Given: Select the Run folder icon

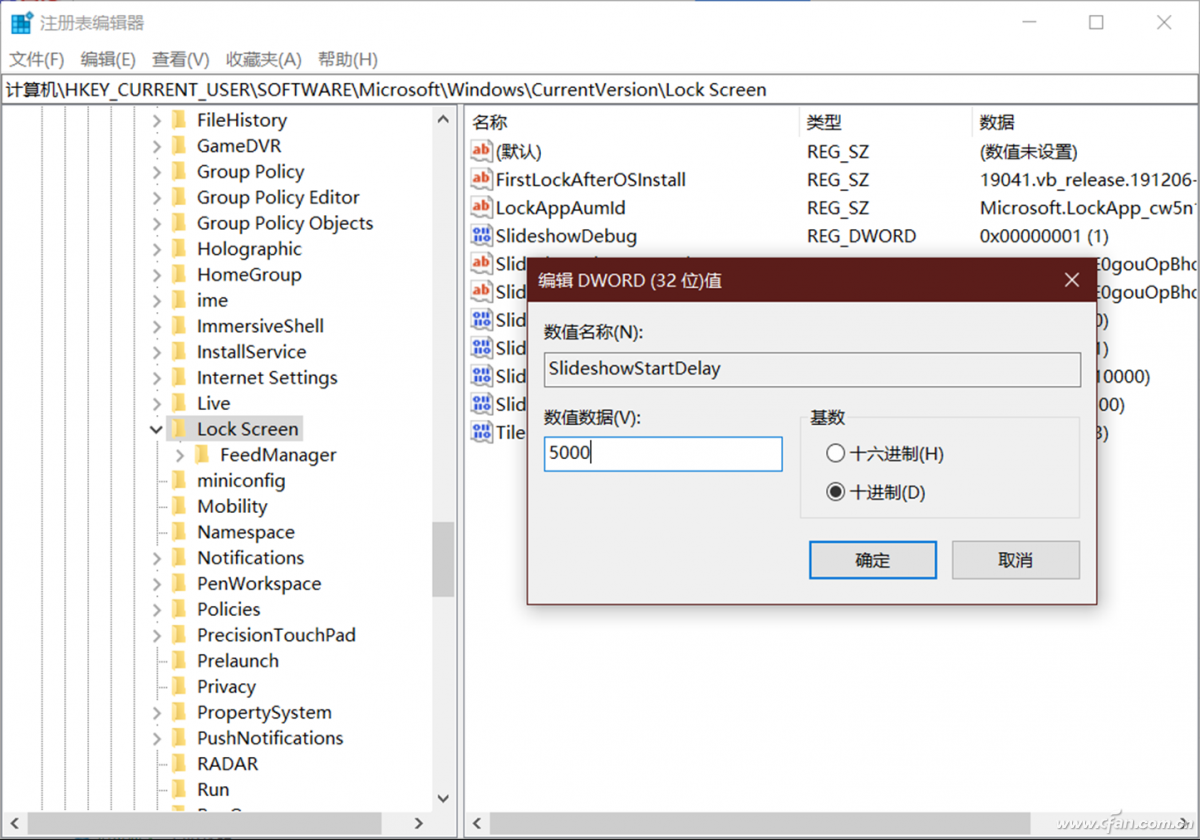Looking at the screenshot, I should [x=179, y=790].
